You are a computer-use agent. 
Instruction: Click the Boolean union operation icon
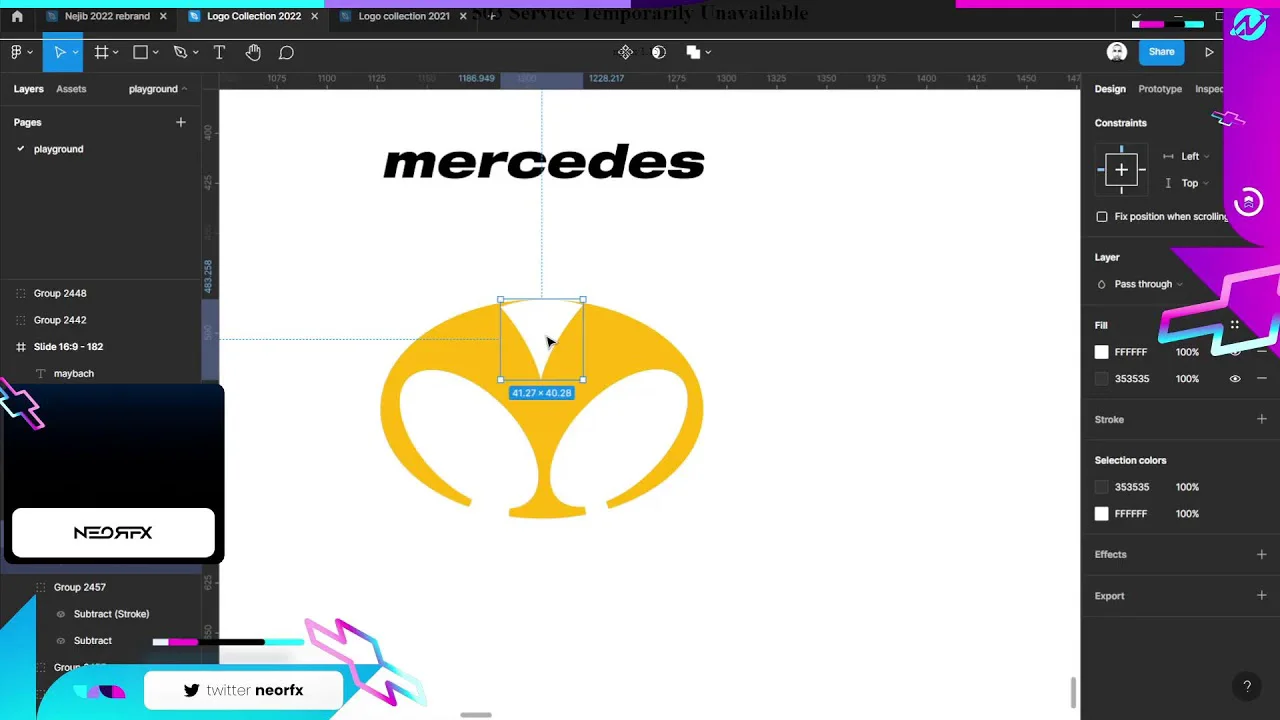tap(693, 52)
